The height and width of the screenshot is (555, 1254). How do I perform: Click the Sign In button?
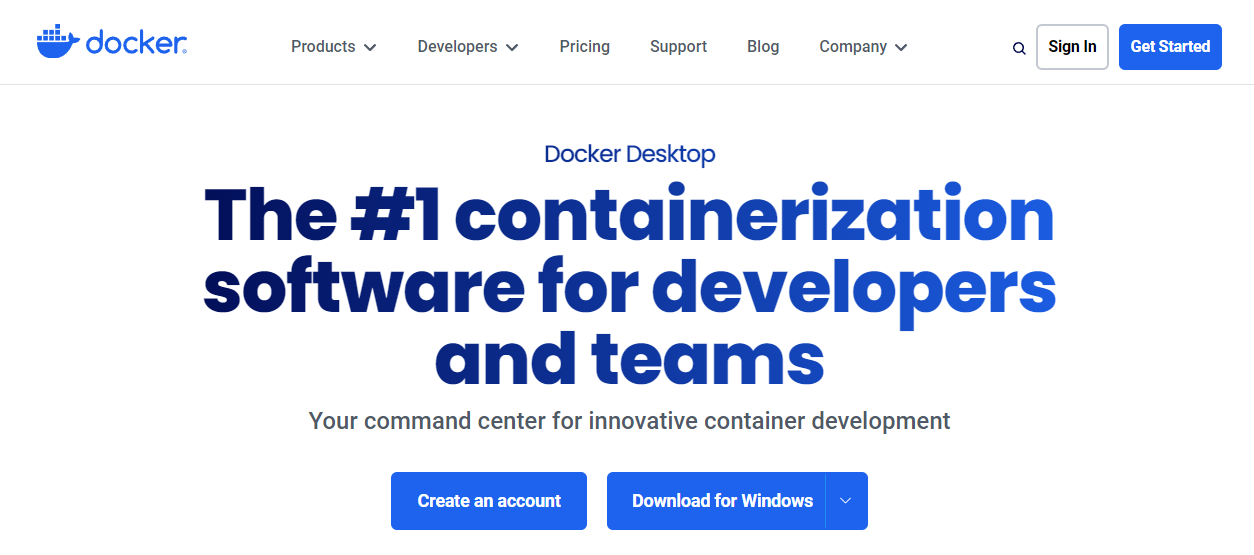coord(1072,47)
